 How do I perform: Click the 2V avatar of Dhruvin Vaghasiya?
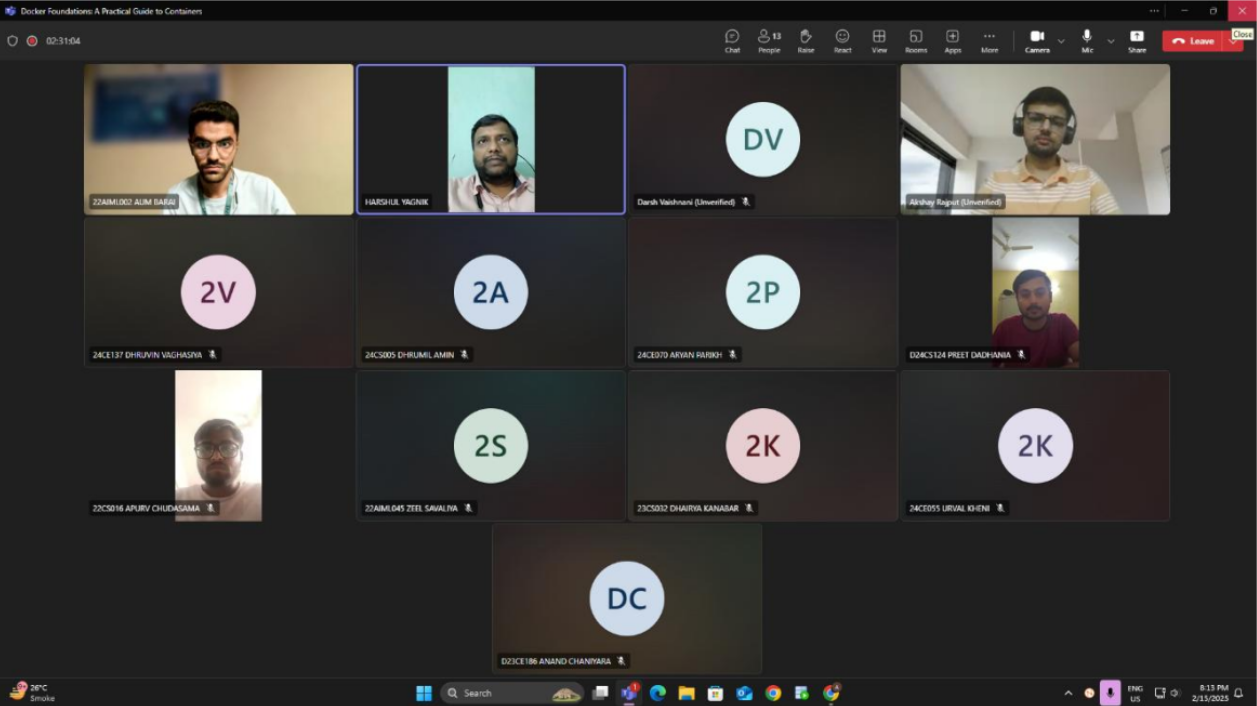click(x=218, y=292)
